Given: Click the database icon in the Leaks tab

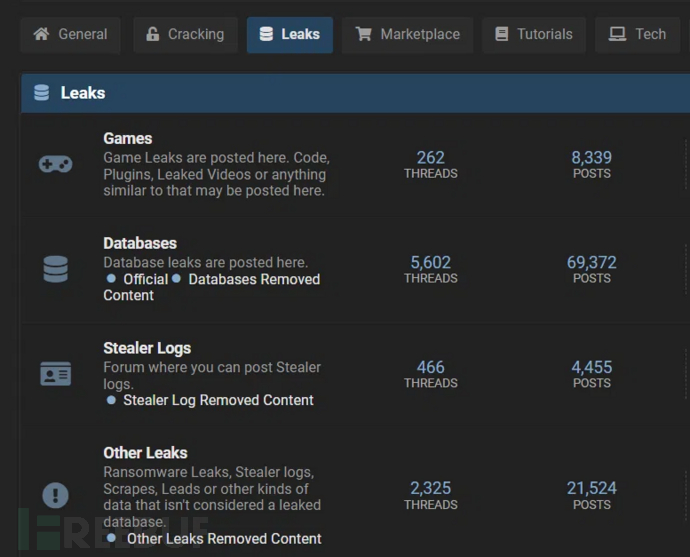Looking at the screenshot, I should (x=266, y=34).
